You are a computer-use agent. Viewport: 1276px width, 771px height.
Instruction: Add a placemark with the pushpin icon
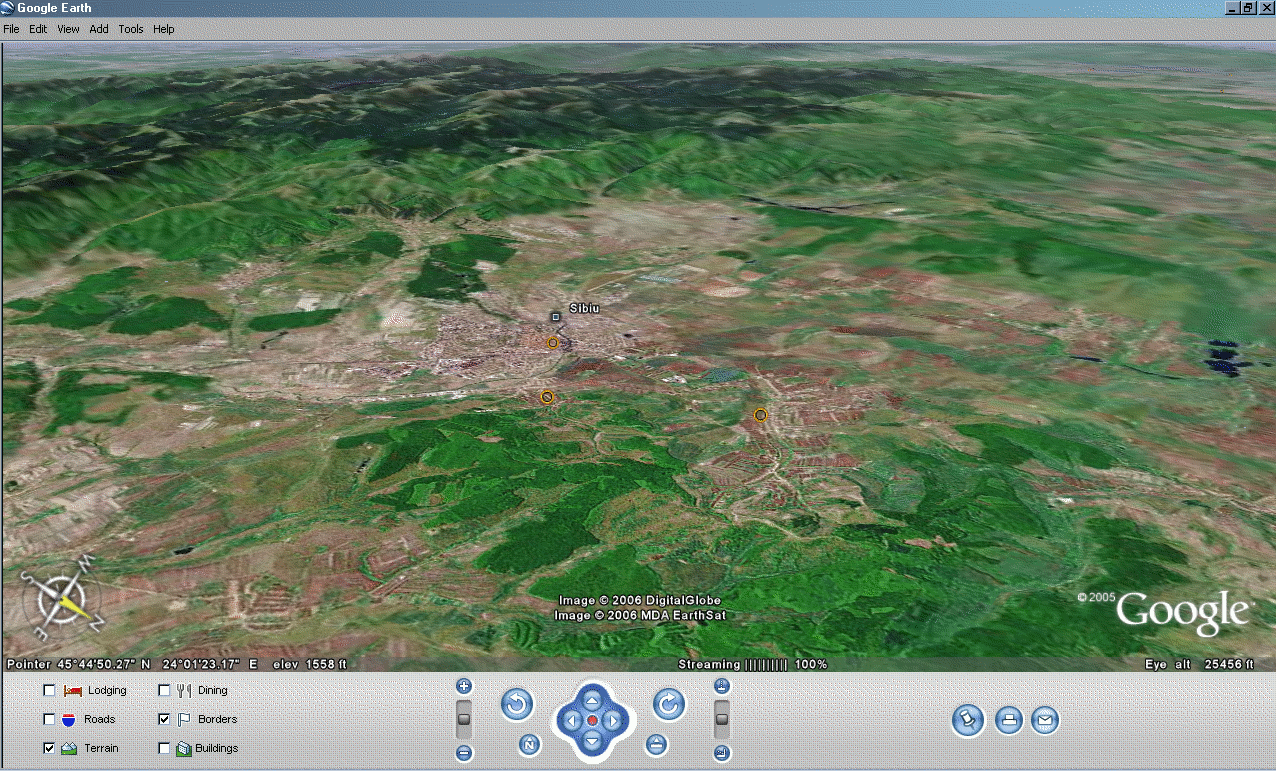pos(967,720)
